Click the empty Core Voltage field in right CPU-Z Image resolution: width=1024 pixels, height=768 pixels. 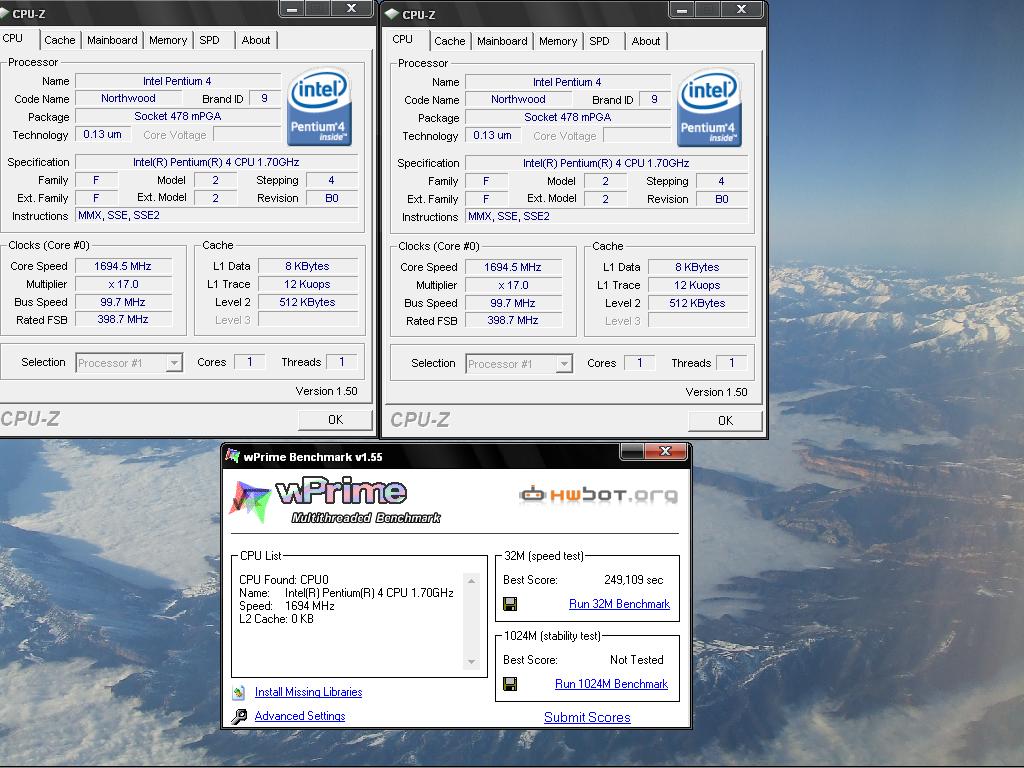[636, 136]
